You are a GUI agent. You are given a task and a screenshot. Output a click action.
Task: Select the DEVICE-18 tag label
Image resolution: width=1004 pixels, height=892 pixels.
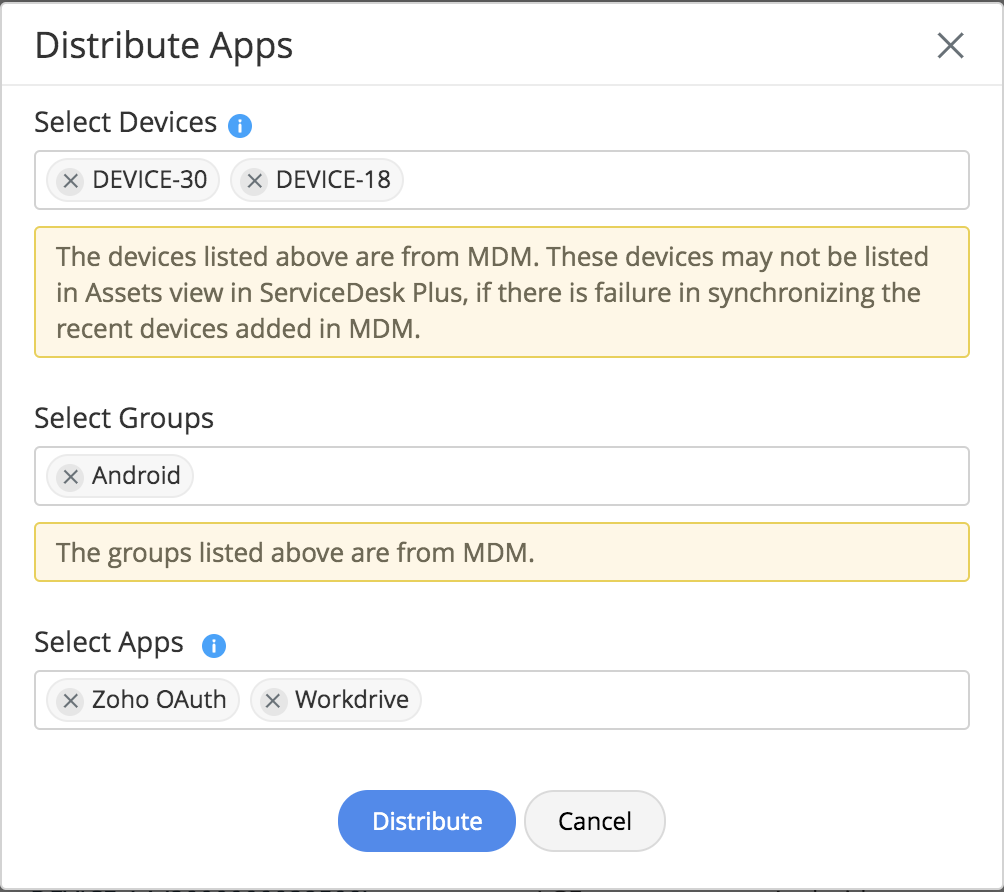[334, 180]
